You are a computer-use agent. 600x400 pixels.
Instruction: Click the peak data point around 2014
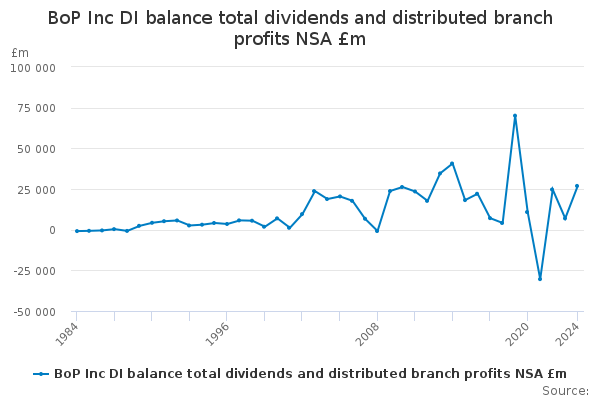(x=452, y=164)
